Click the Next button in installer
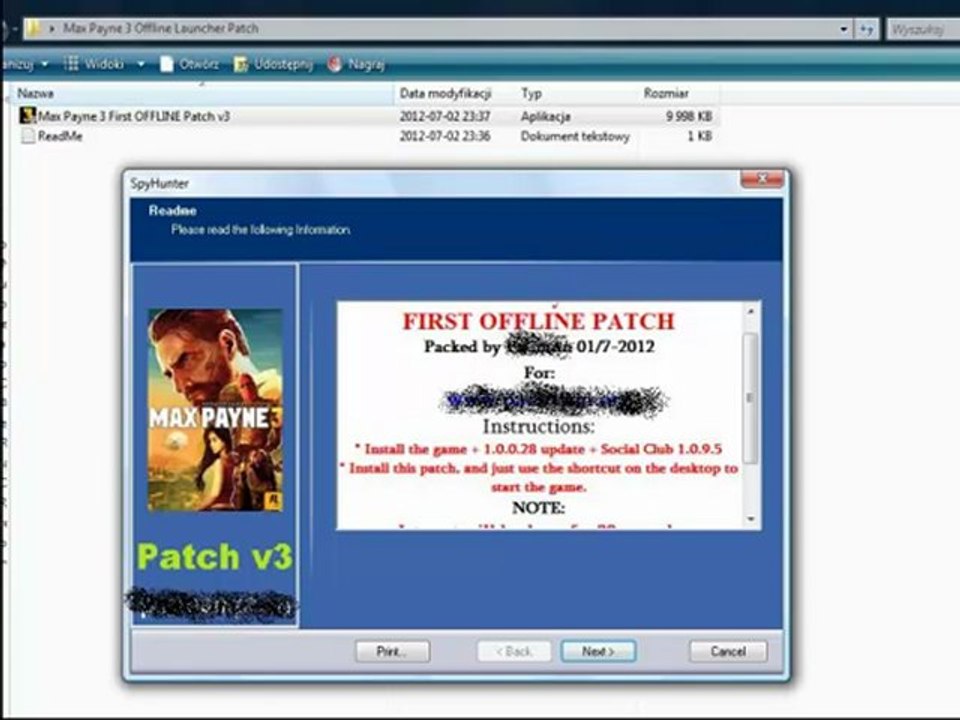The image size is (960, 720). (598, 651)
